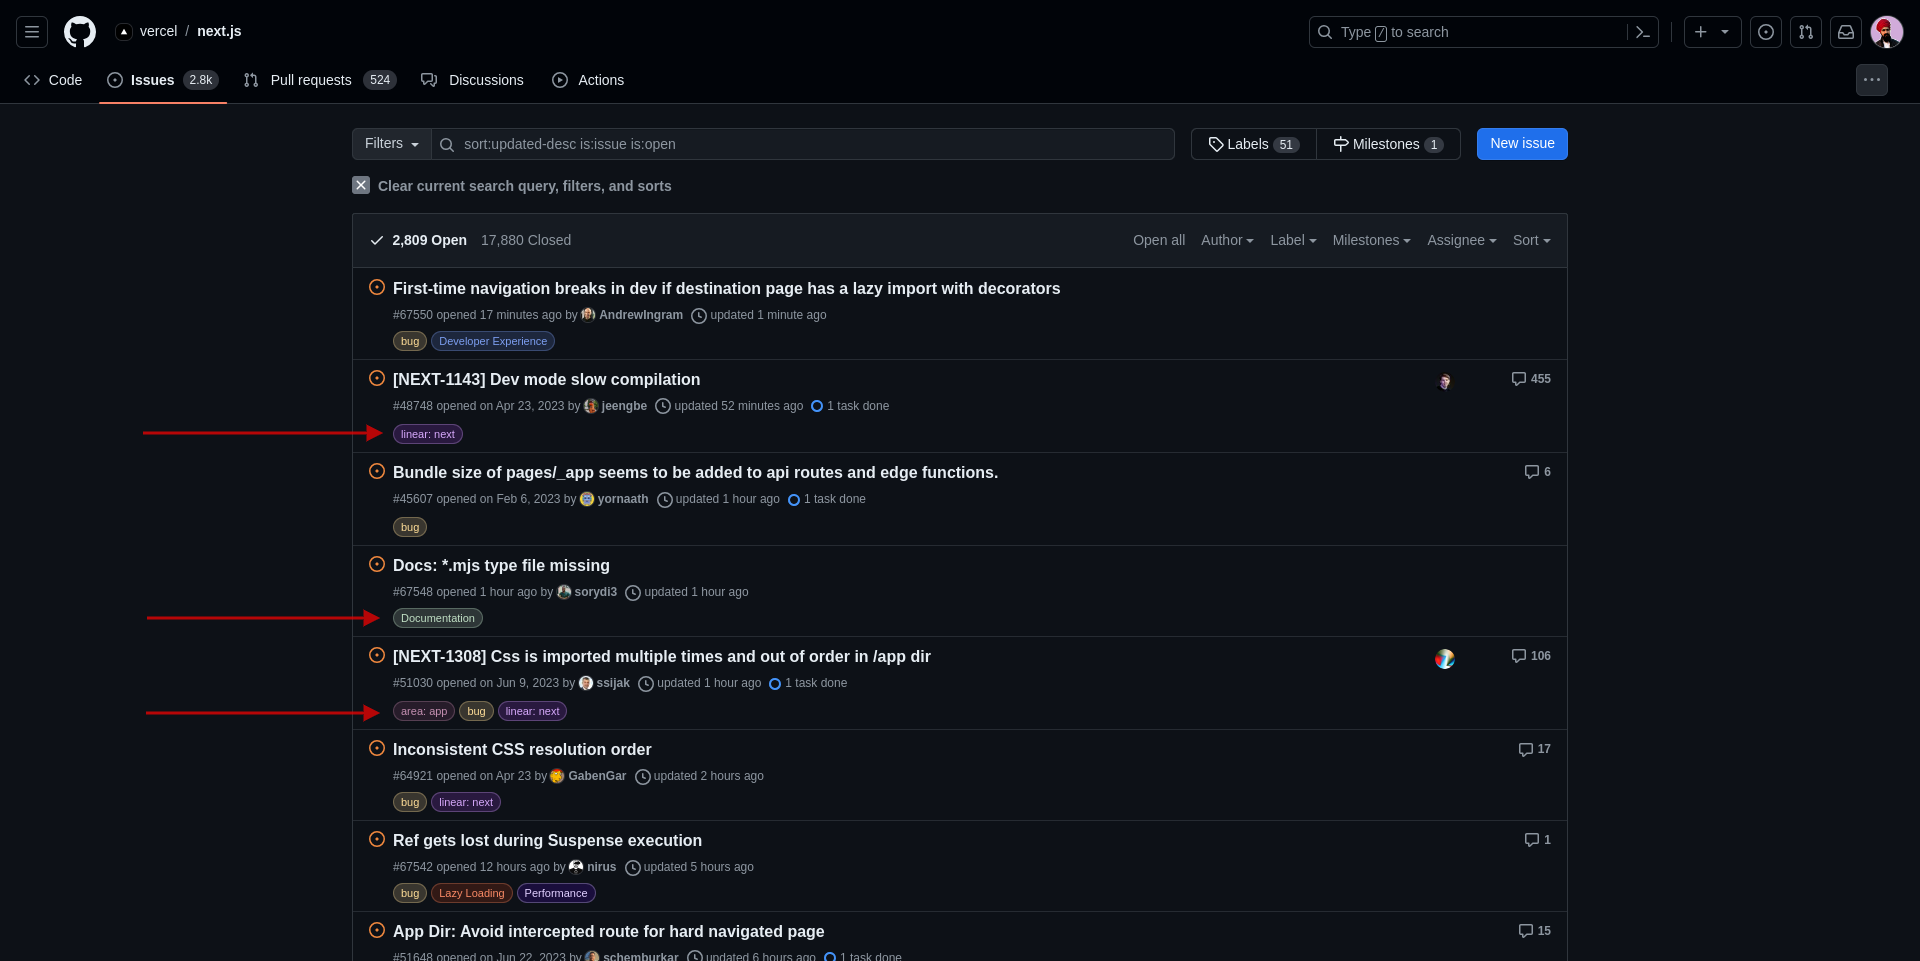Click author GabenGar username
Screen dimensions: 1920x961
pos(597,776)
